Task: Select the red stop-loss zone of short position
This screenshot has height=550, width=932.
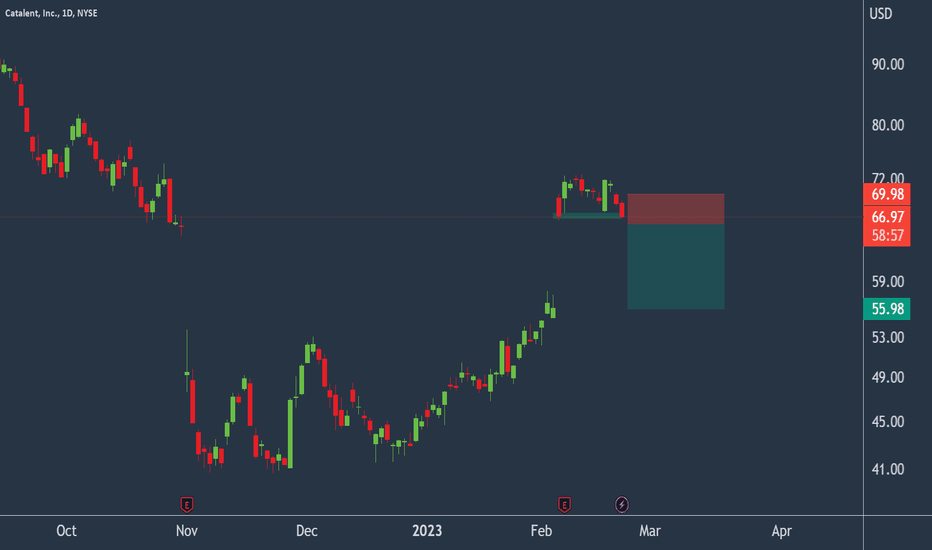Action: (676, 209)
